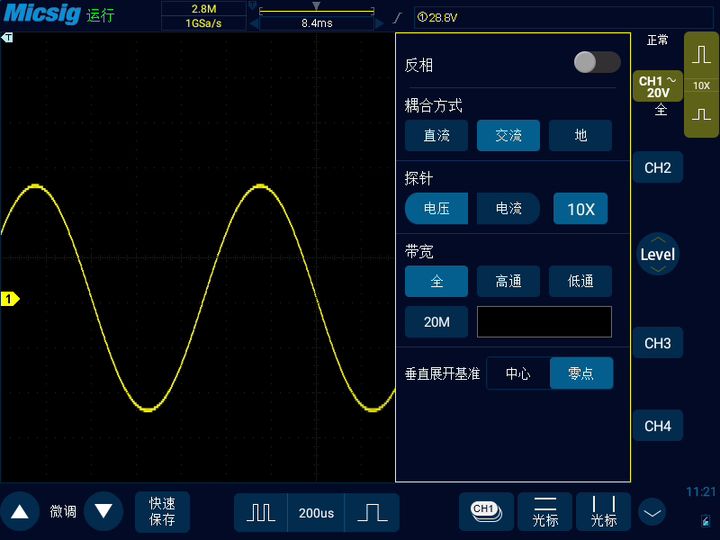Screen dimensions: 720x540
Task: Switch to channel CH4
Action: [658, 426]
